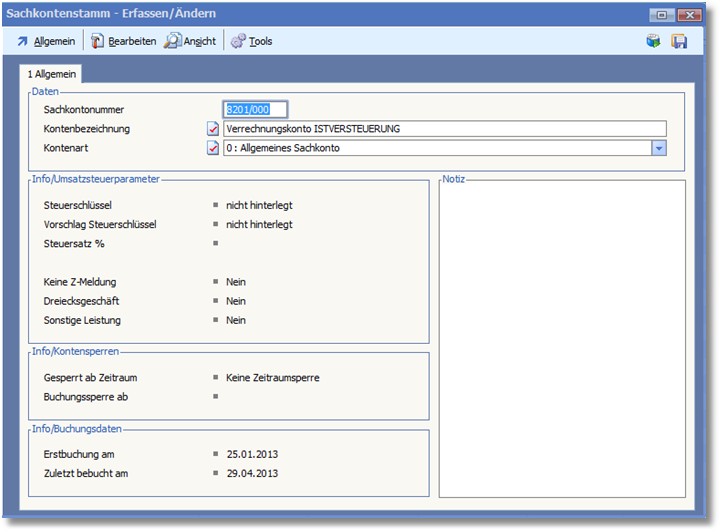Click the books icon in the toolbar
The height and width of the screenshot is (532, 720).
coord(653,41)
